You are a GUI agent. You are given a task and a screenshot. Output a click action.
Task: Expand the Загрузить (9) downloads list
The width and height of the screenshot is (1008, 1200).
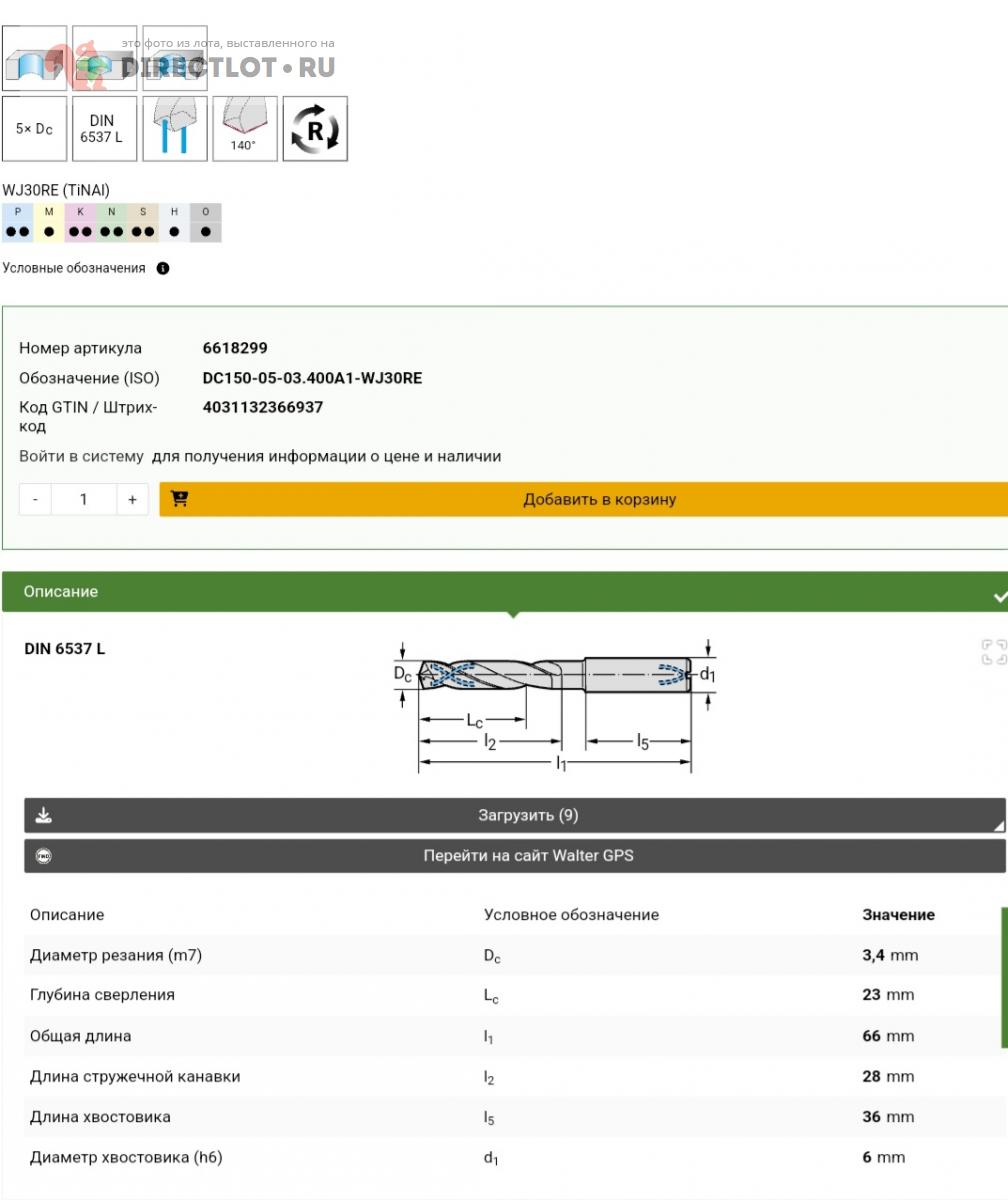tap(528, 816)
